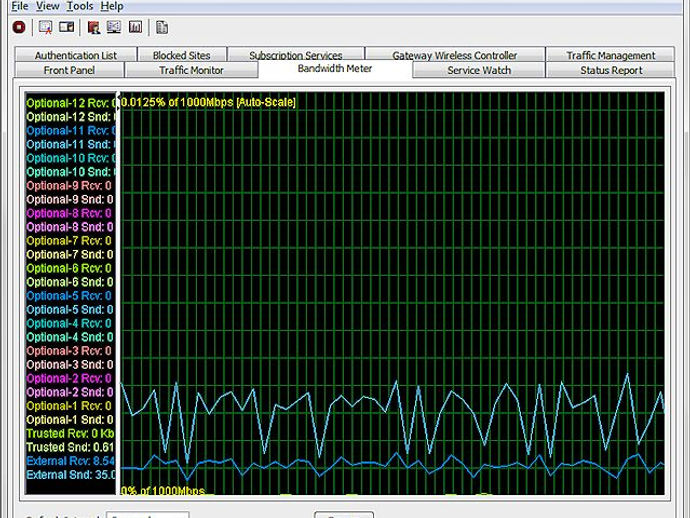Open the Help menu

pos(112,6)
